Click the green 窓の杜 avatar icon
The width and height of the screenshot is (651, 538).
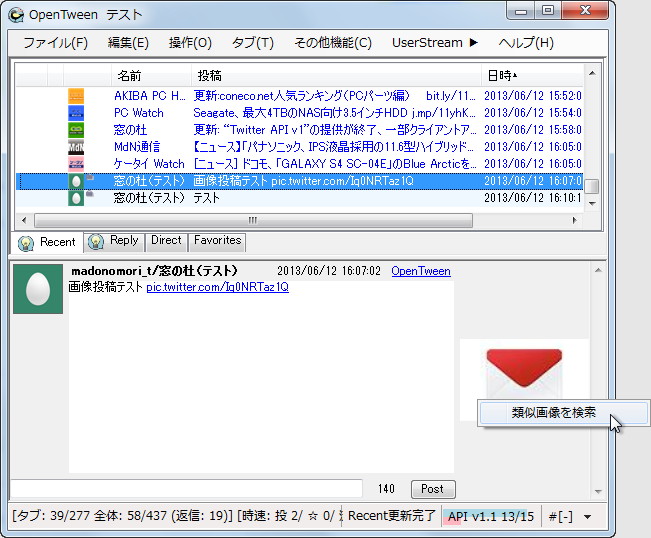(76, 130)
